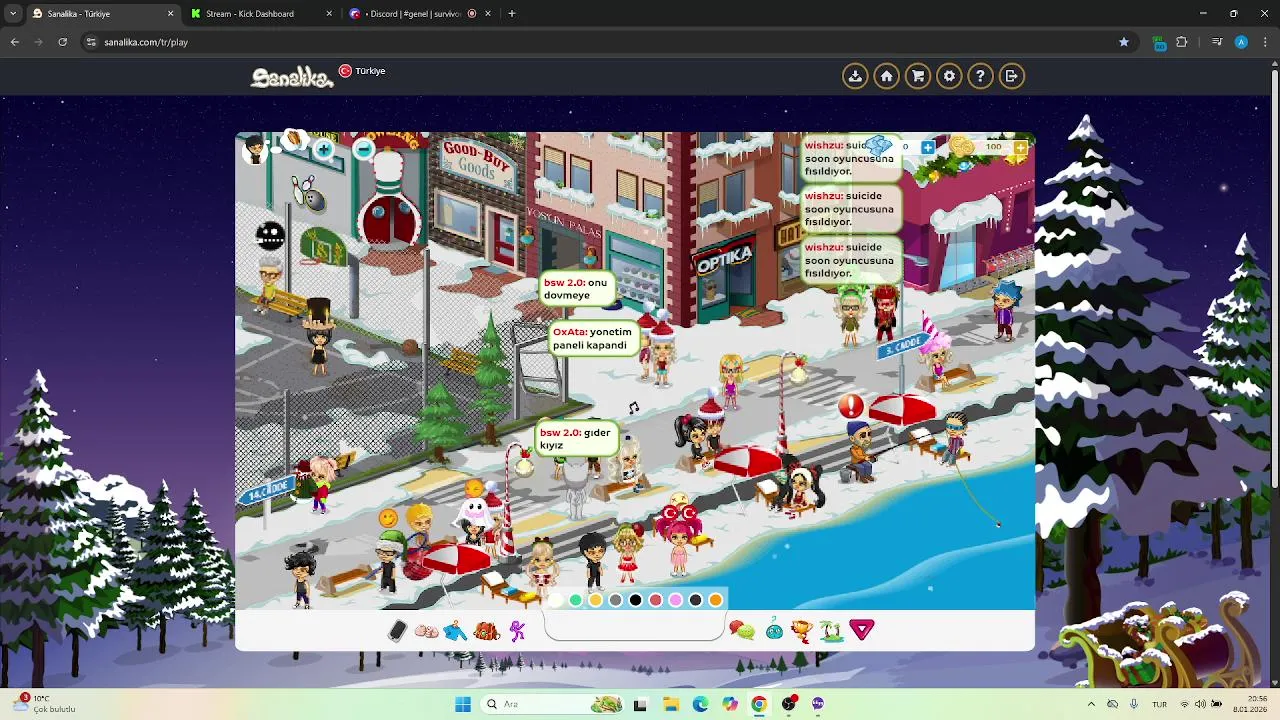Open Microsoft Edge from the taskbar

pos(700,704)
